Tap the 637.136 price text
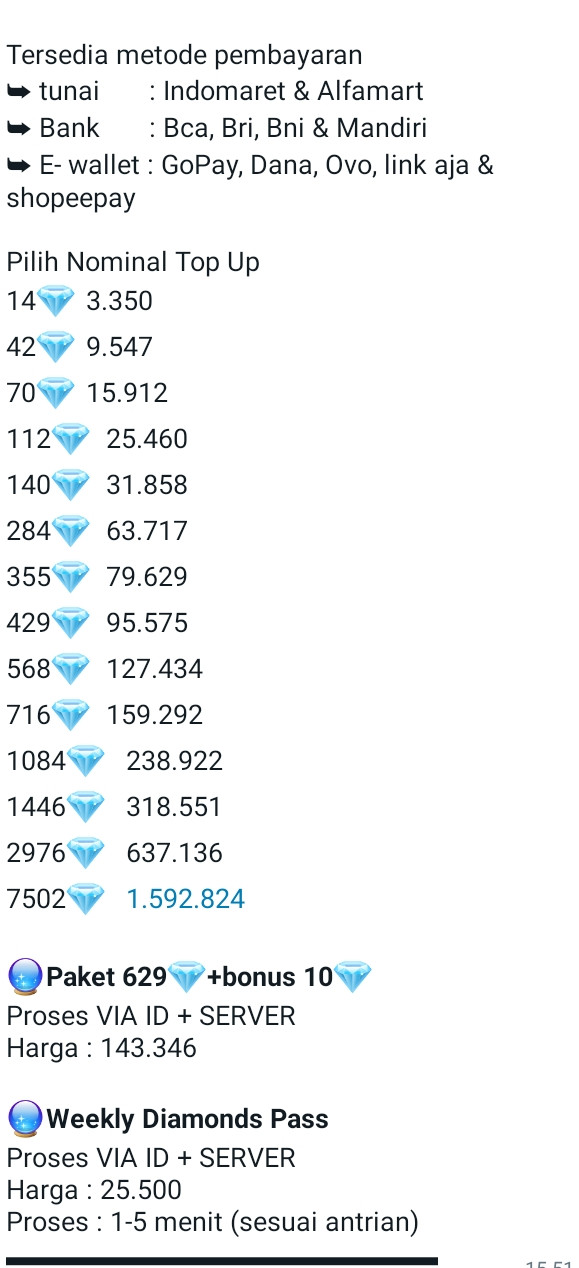The height and width of the screenshot is (1268, 579). (174, 853)
